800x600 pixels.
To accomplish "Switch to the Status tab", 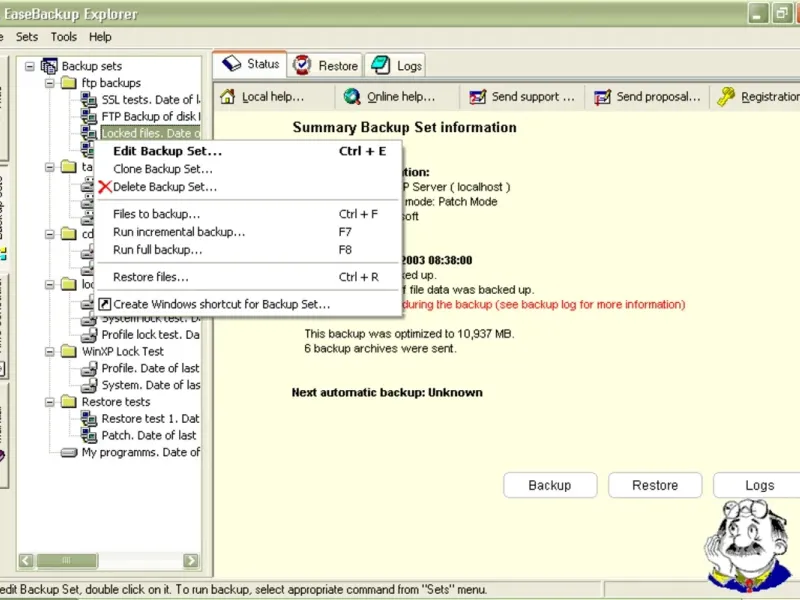I will [250, 64].
